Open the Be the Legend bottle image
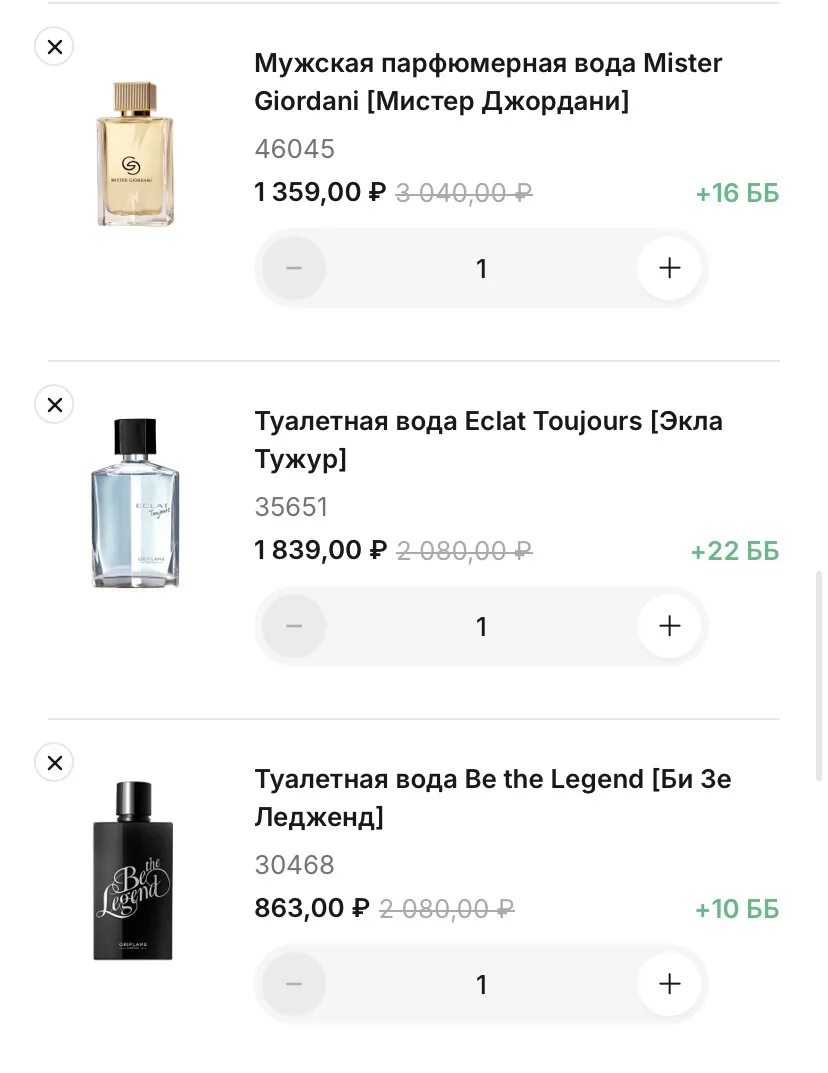 click(133, 869)
